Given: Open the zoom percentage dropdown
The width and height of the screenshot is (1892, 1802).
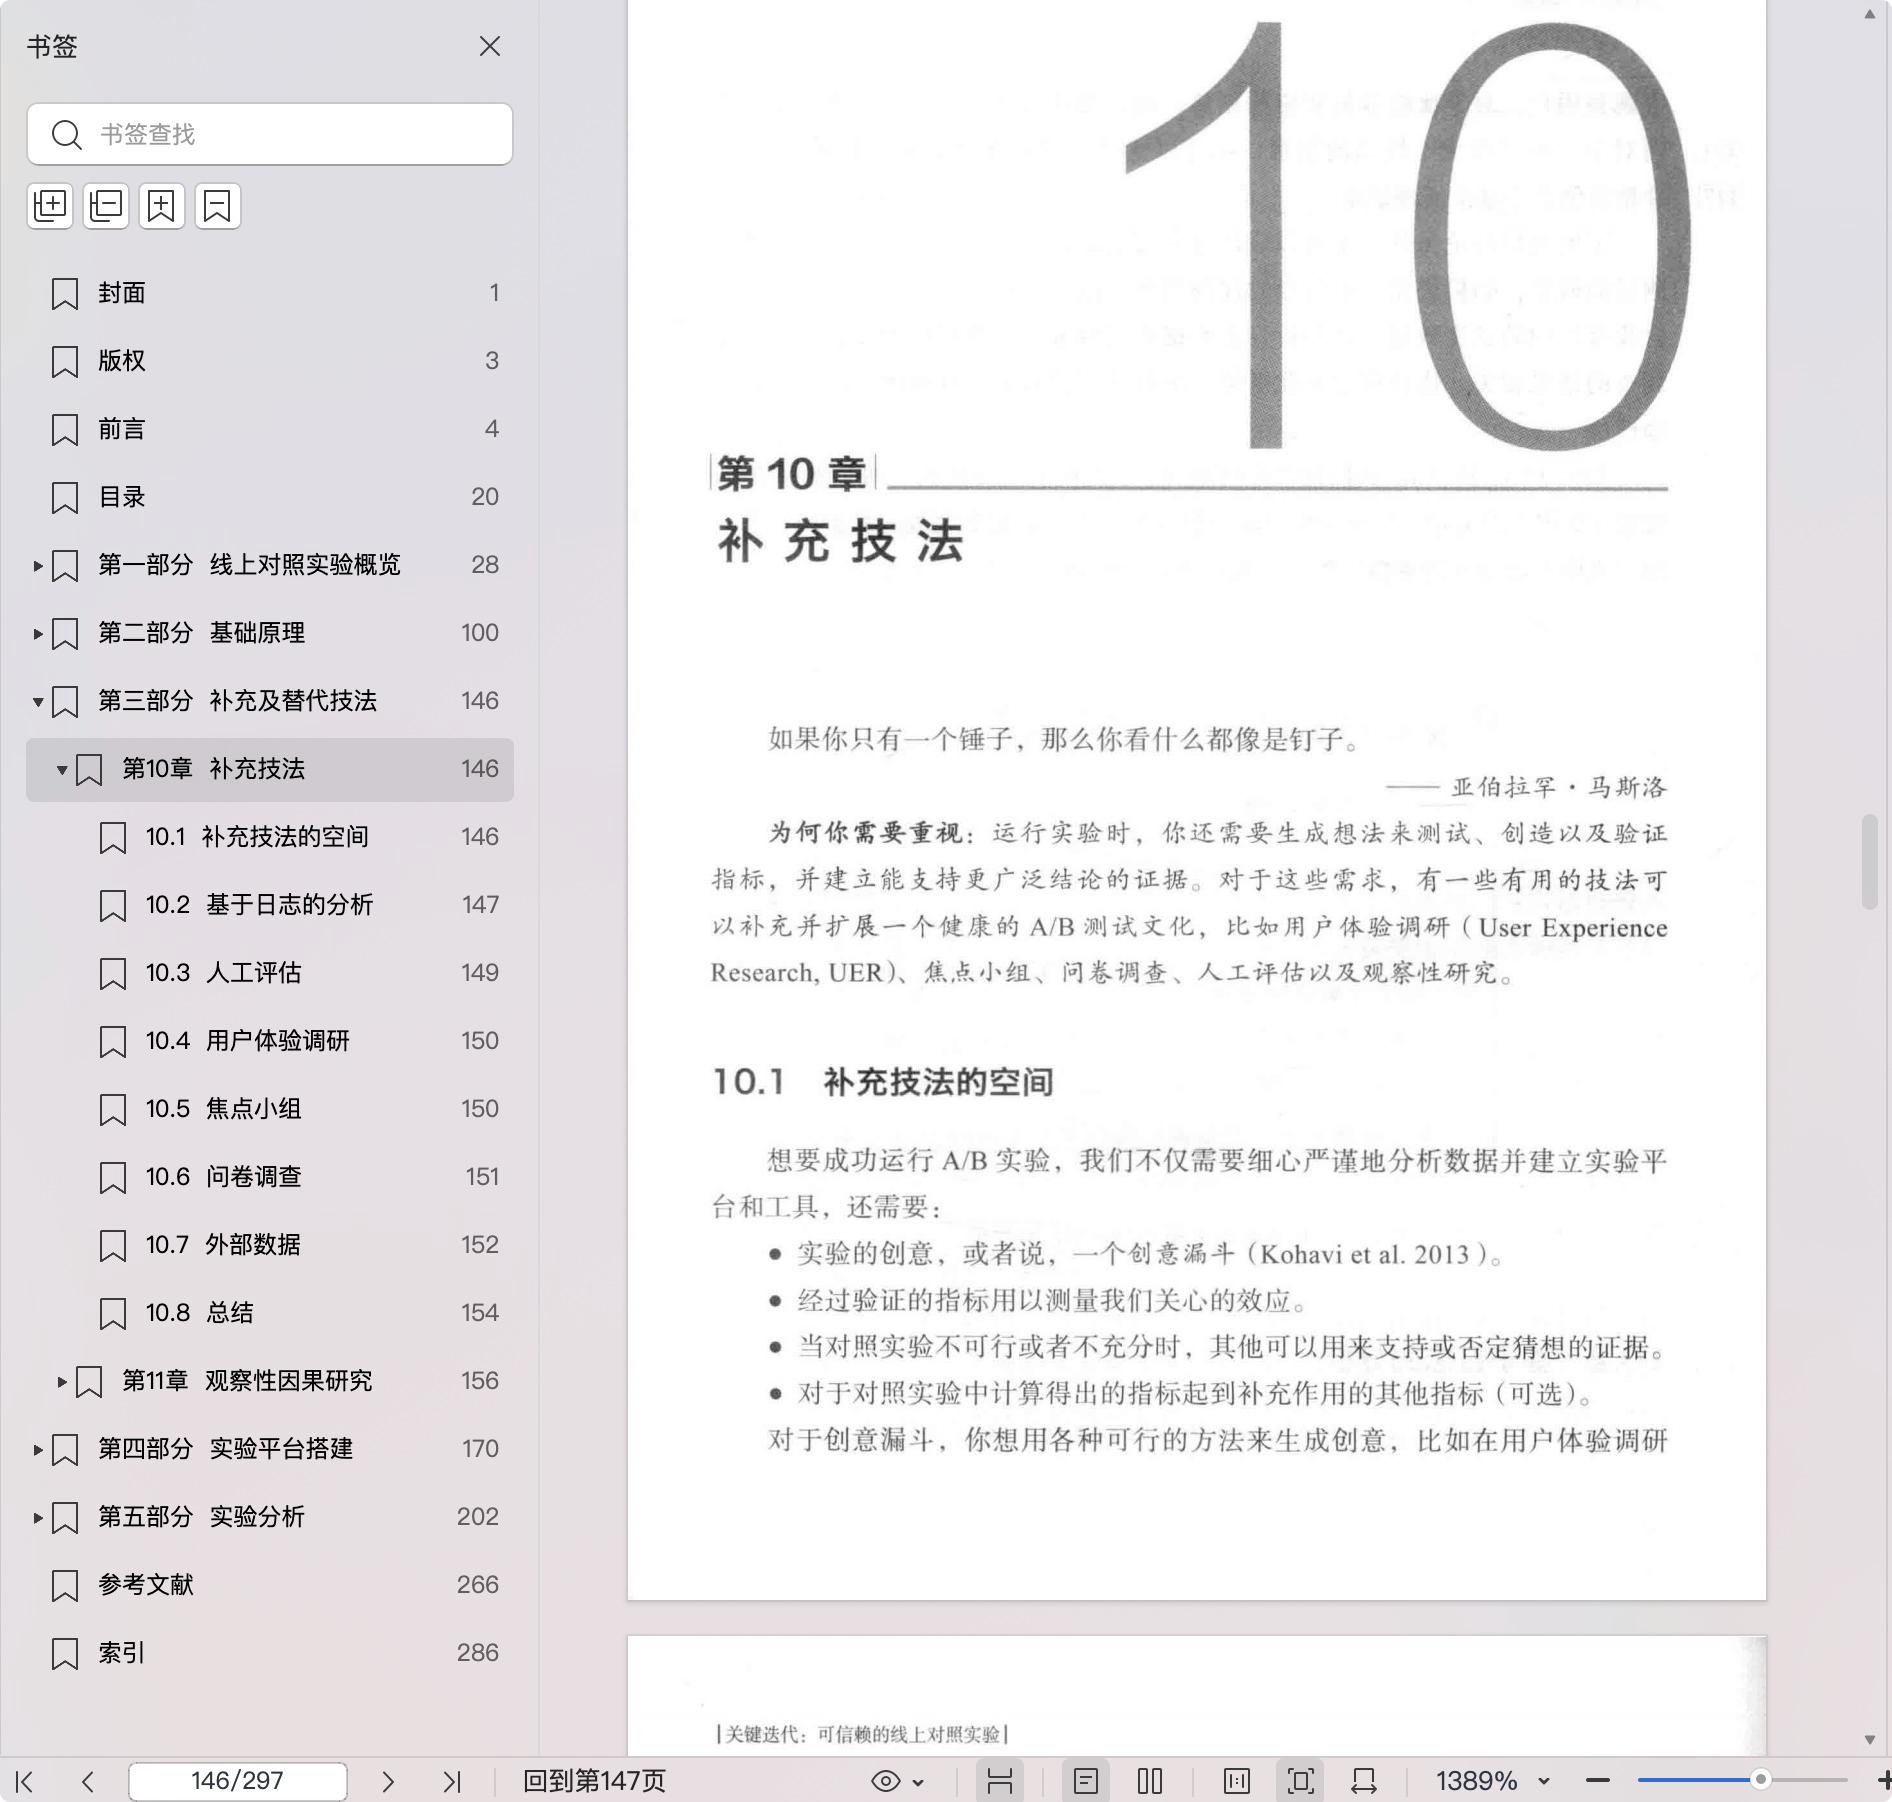Looking at the screenshot, I should (1544, 1781).
